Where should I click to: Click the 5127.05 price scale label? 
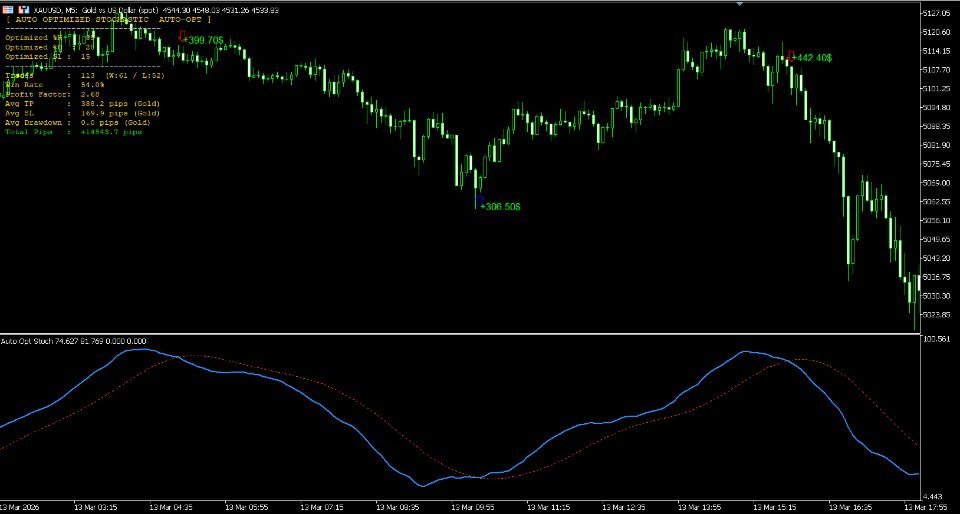coord(939,13)
